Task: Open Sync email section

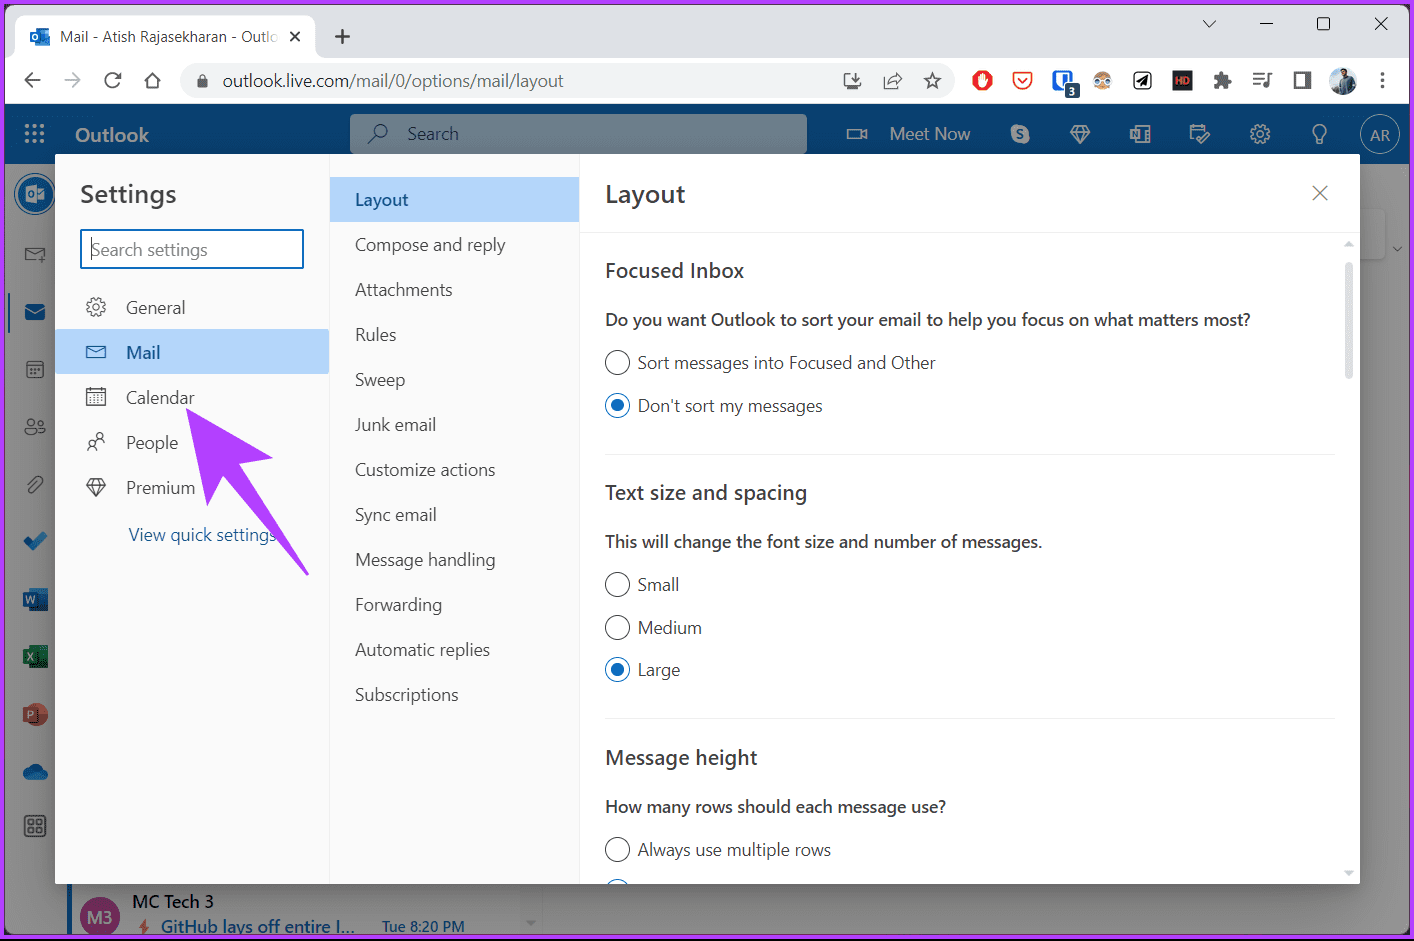Action: 454,514
